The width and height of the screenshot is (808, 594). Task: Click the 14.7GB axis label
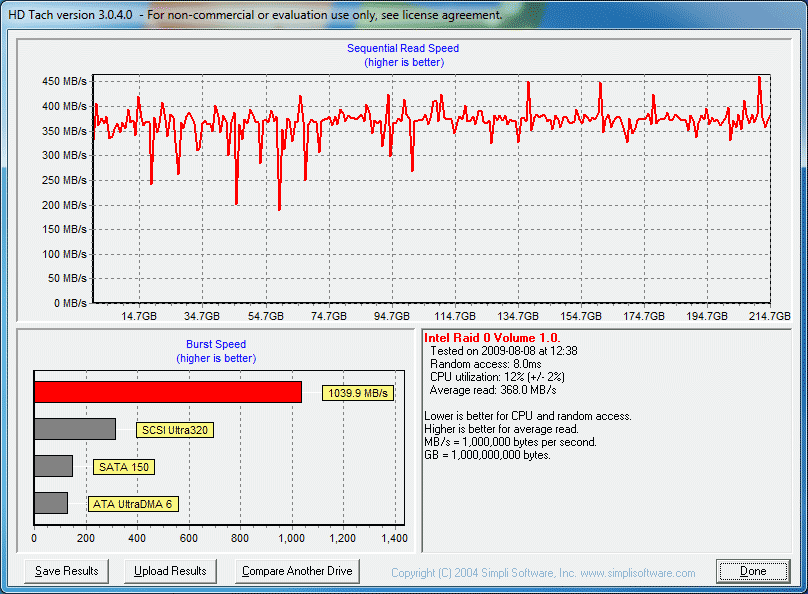[139, 316]
